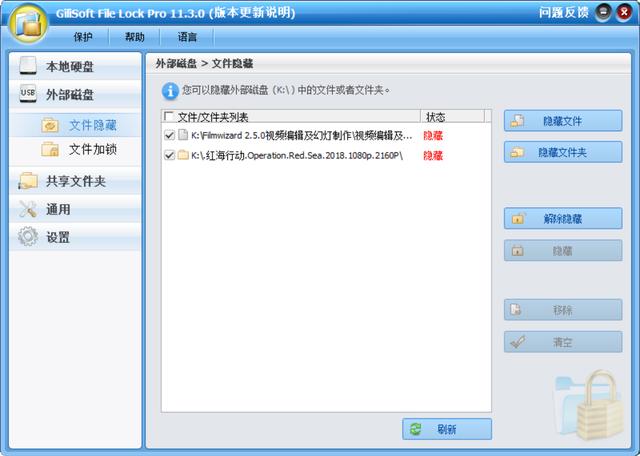Viewport: 640px width, 456px height.
Task: Click the 外部磁盘 > 文件隐藏 breadcrumb title
Action: (x=204, y=64)
